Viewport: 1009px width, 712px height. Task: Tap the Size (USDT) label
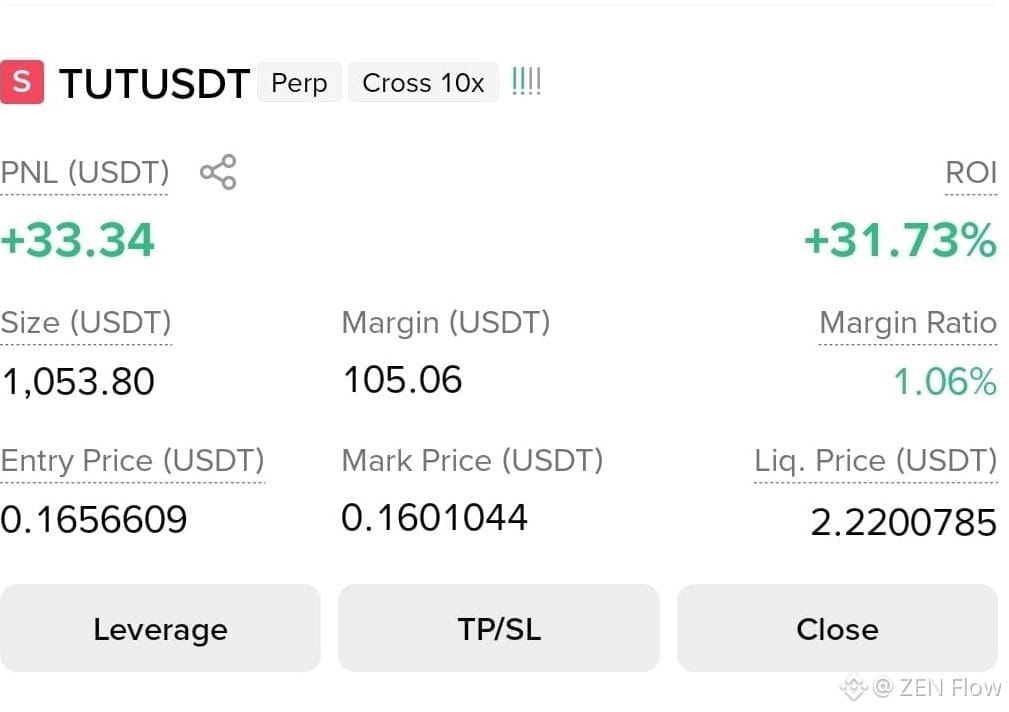click(x=86, y=323)
